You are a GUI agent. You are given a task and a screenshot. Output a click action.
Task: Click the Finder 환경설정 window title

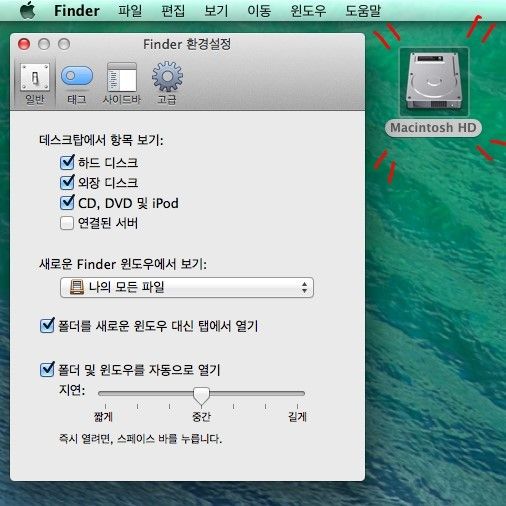tap(187, 44)
